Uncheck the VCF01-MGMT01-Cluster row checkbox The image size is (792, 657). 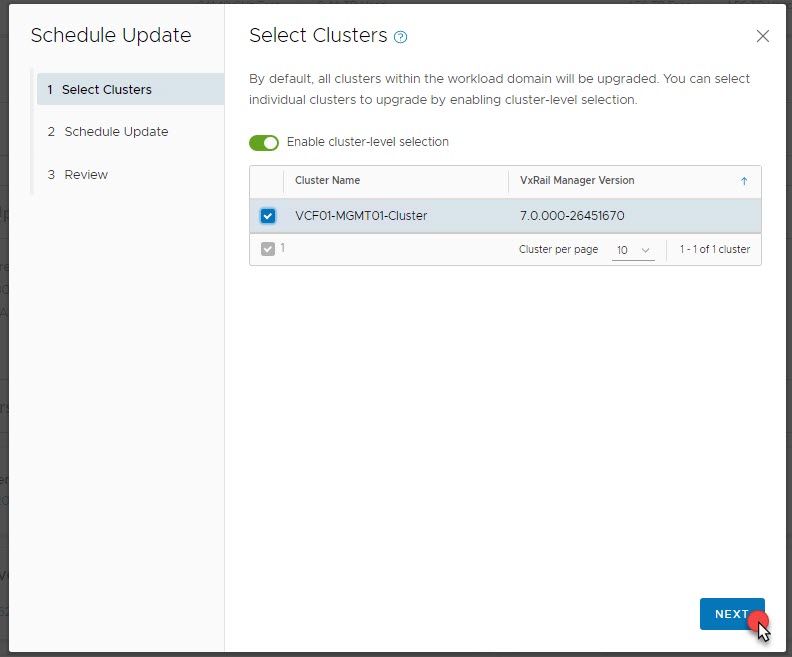tap(268, 216)
